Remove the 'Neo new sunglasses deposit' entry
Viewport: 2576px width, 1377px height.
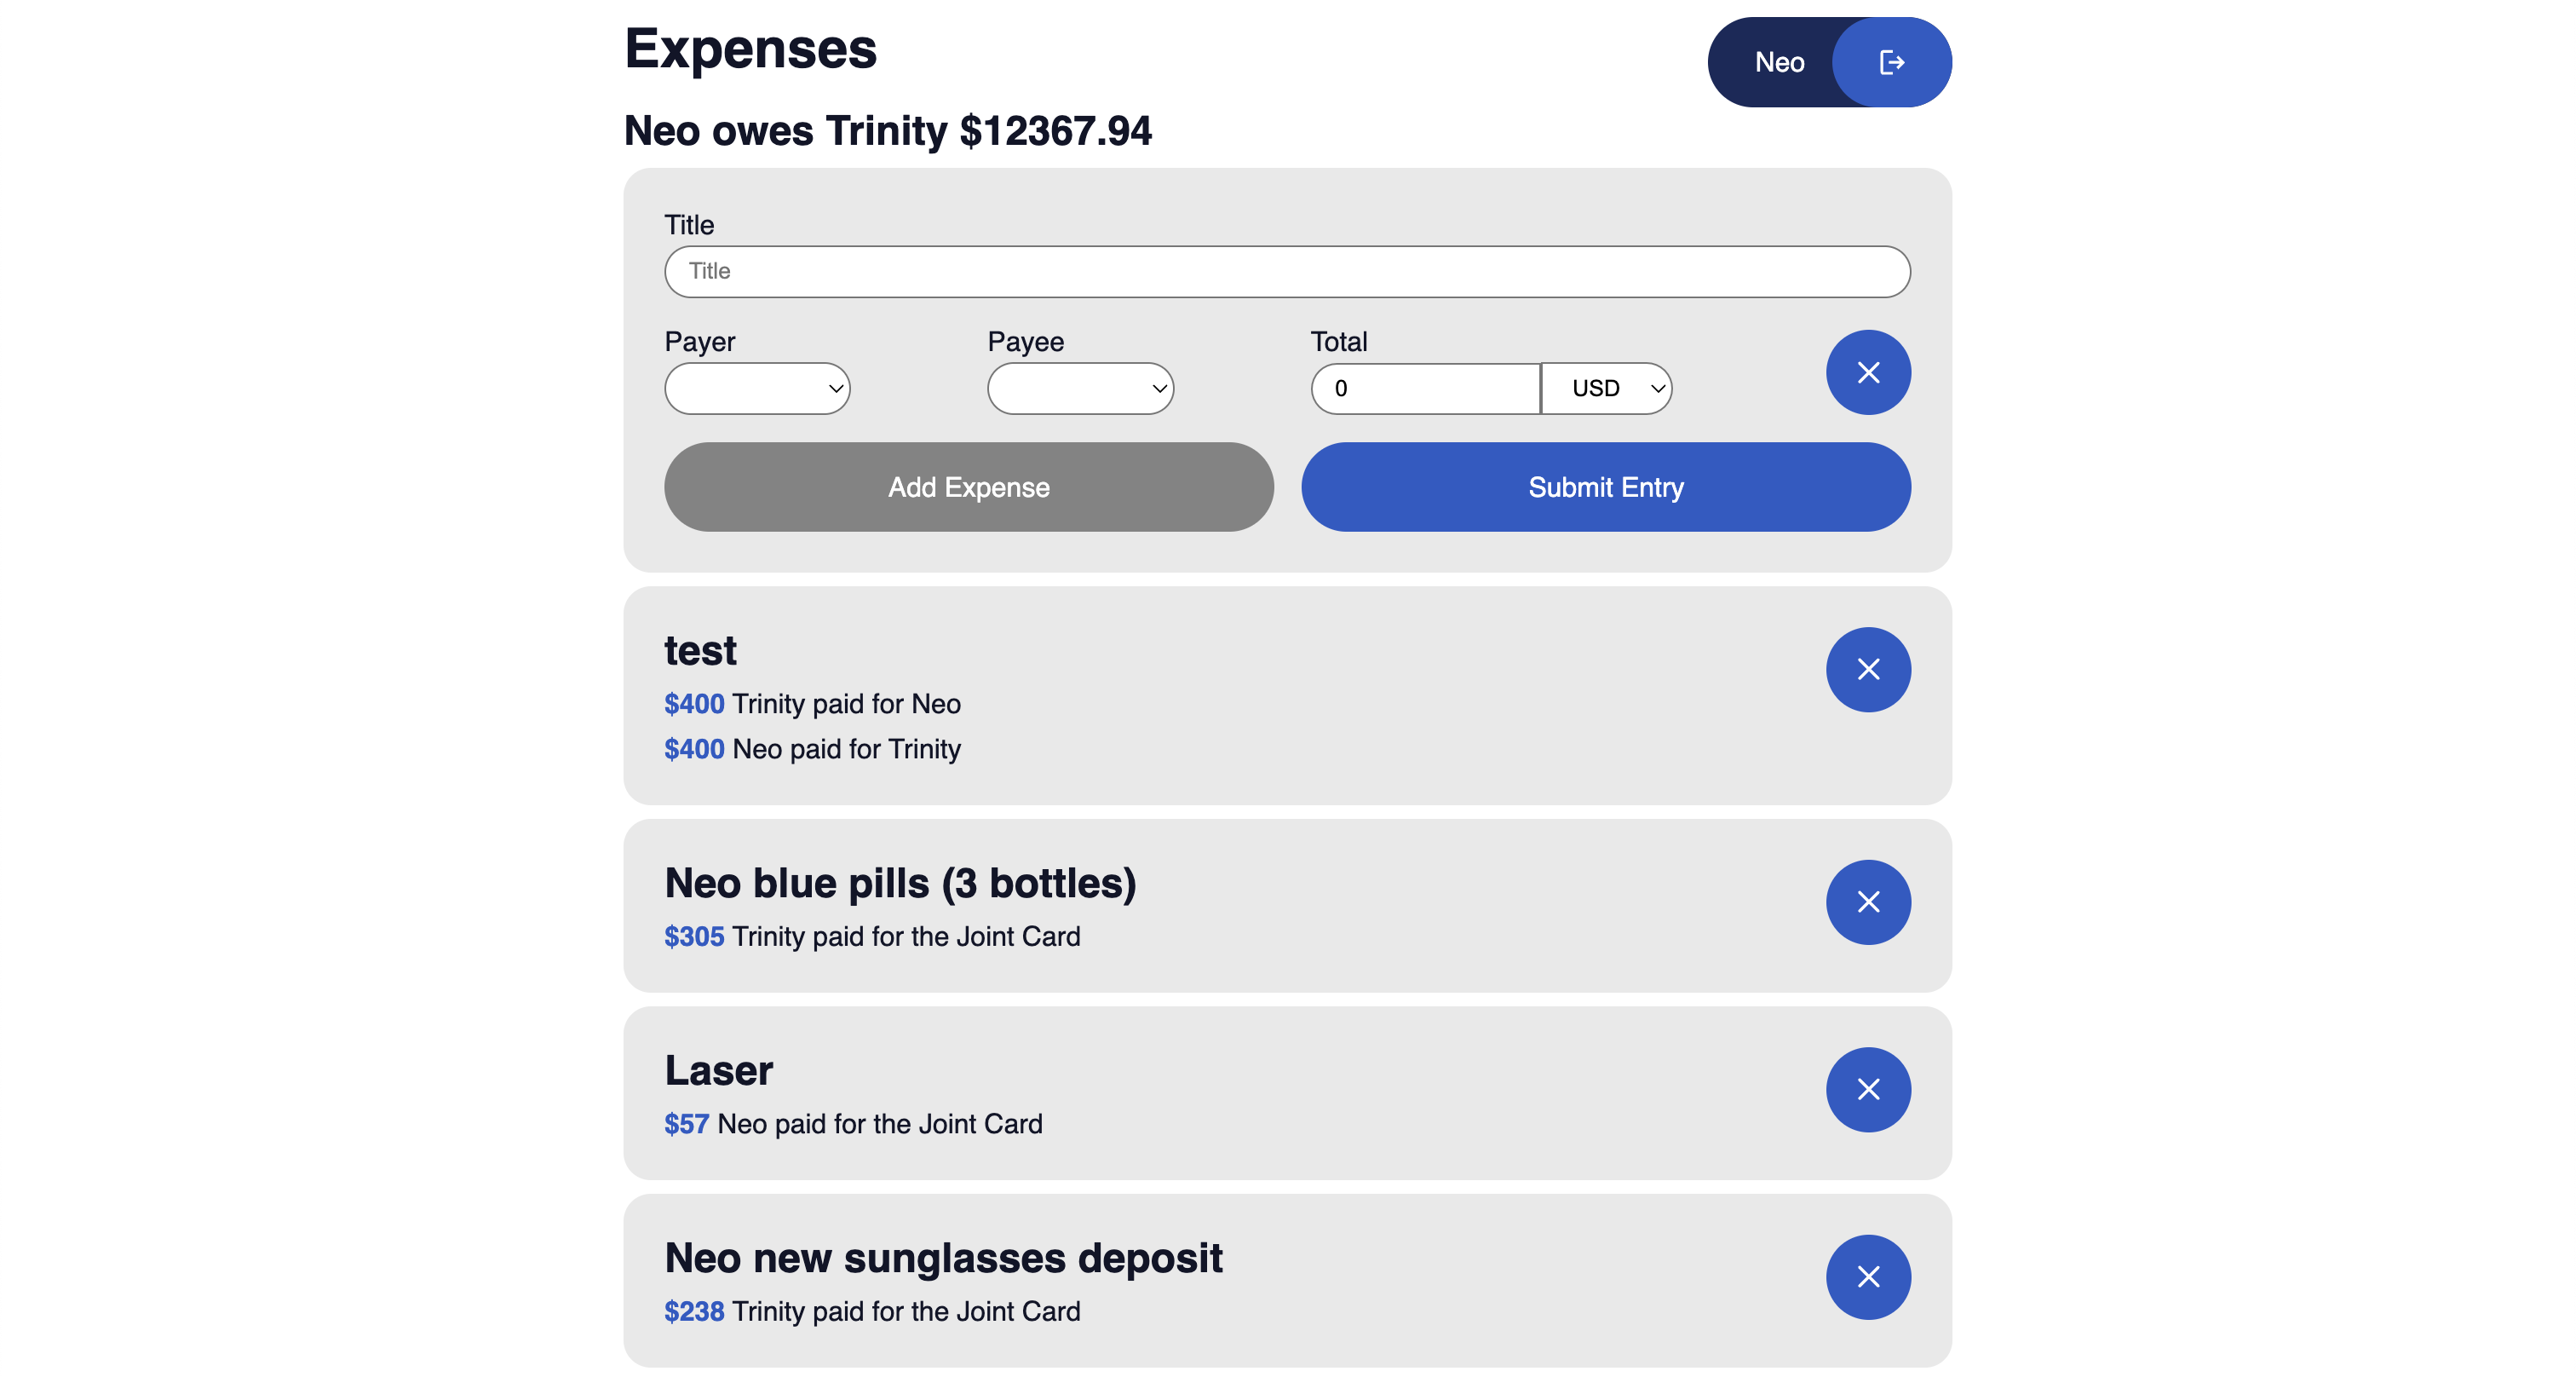click(x=1867, y=1276)
